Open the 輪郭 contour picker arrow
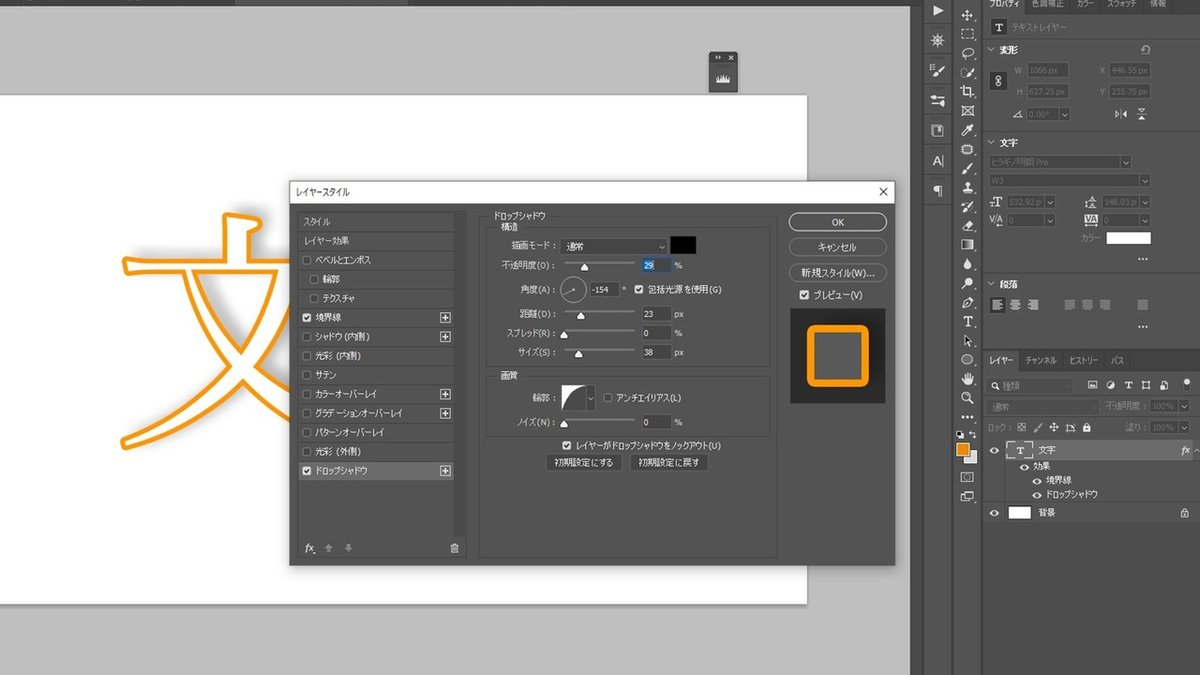1200x675 pixels. (x=590, y=398)
